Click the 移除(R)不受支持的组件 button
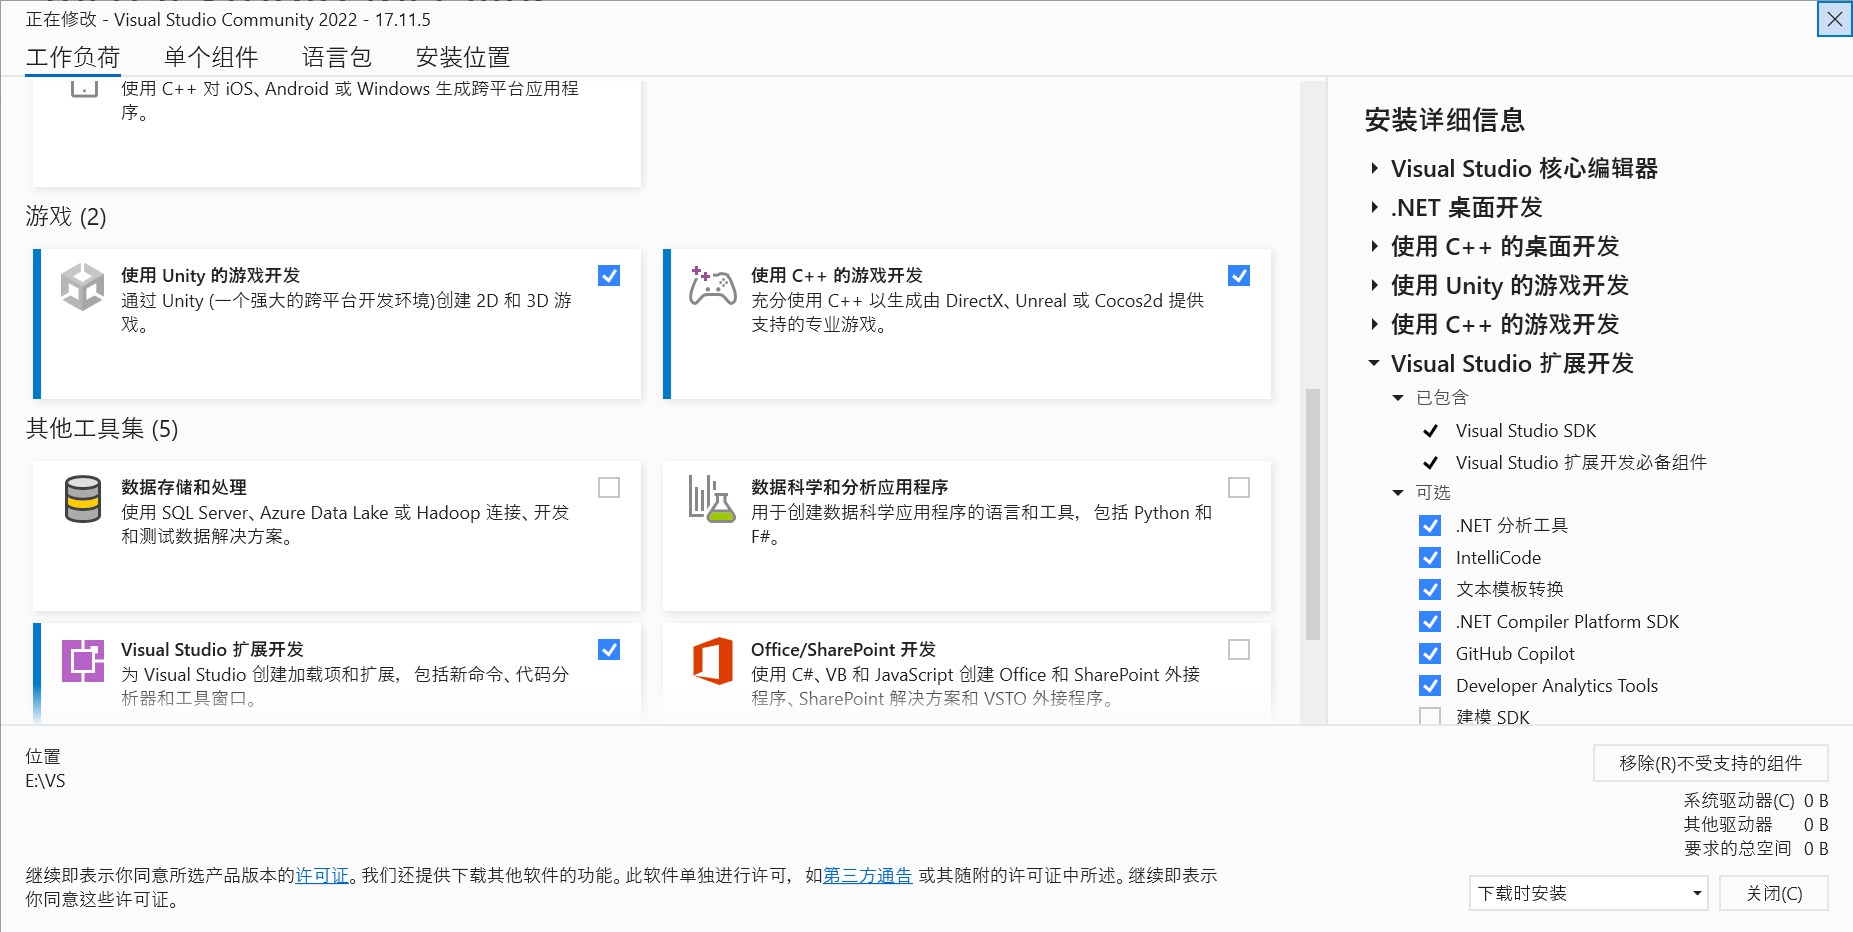 (x=1710, y=763)
